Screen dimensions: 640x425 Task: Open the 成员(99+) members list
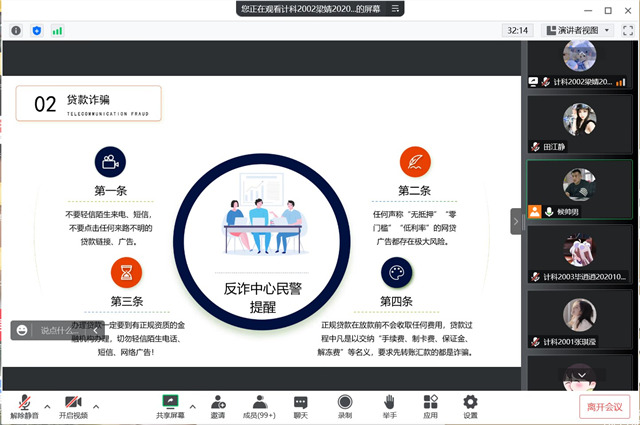click(x=259, y=407)
